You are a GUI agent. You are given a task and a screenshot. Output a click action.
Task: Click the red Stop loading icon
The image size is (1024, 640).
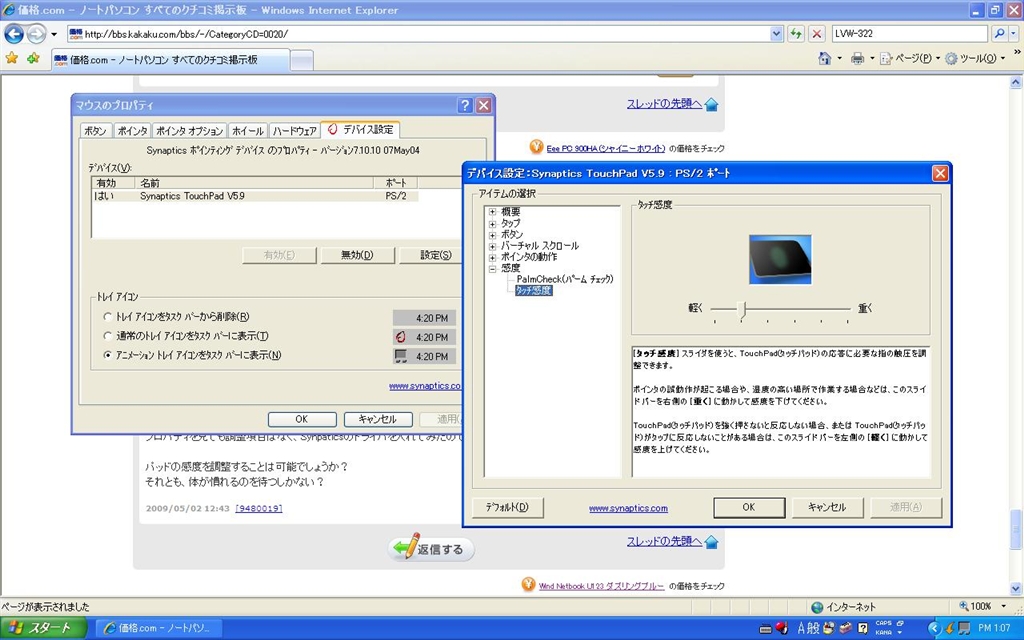pyautogui.click(x=817, y=34)
